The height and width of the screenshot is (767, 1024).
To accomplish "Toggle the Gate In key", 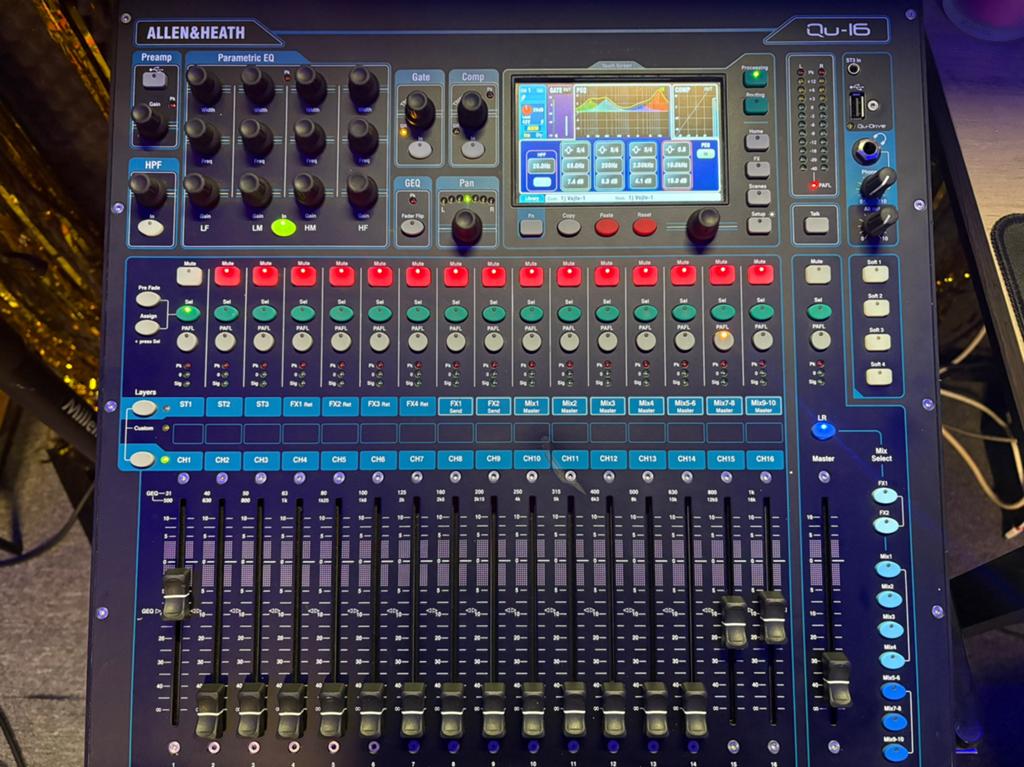I will click(420, 150).
